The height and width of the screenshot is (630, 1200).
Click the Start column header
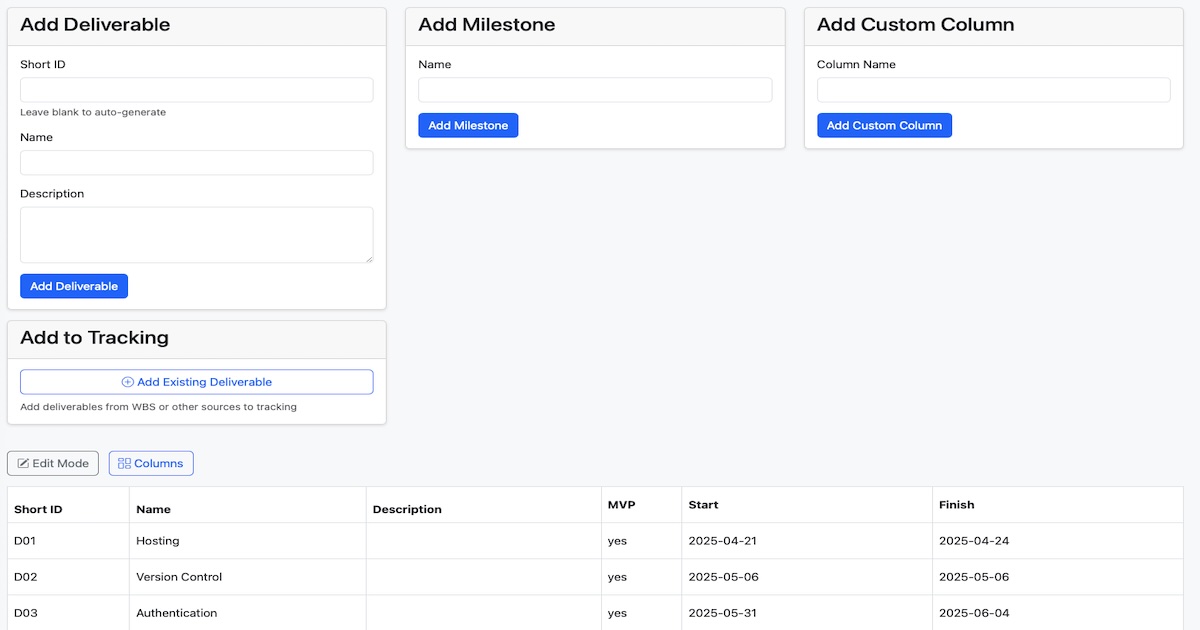pos(807,505)
